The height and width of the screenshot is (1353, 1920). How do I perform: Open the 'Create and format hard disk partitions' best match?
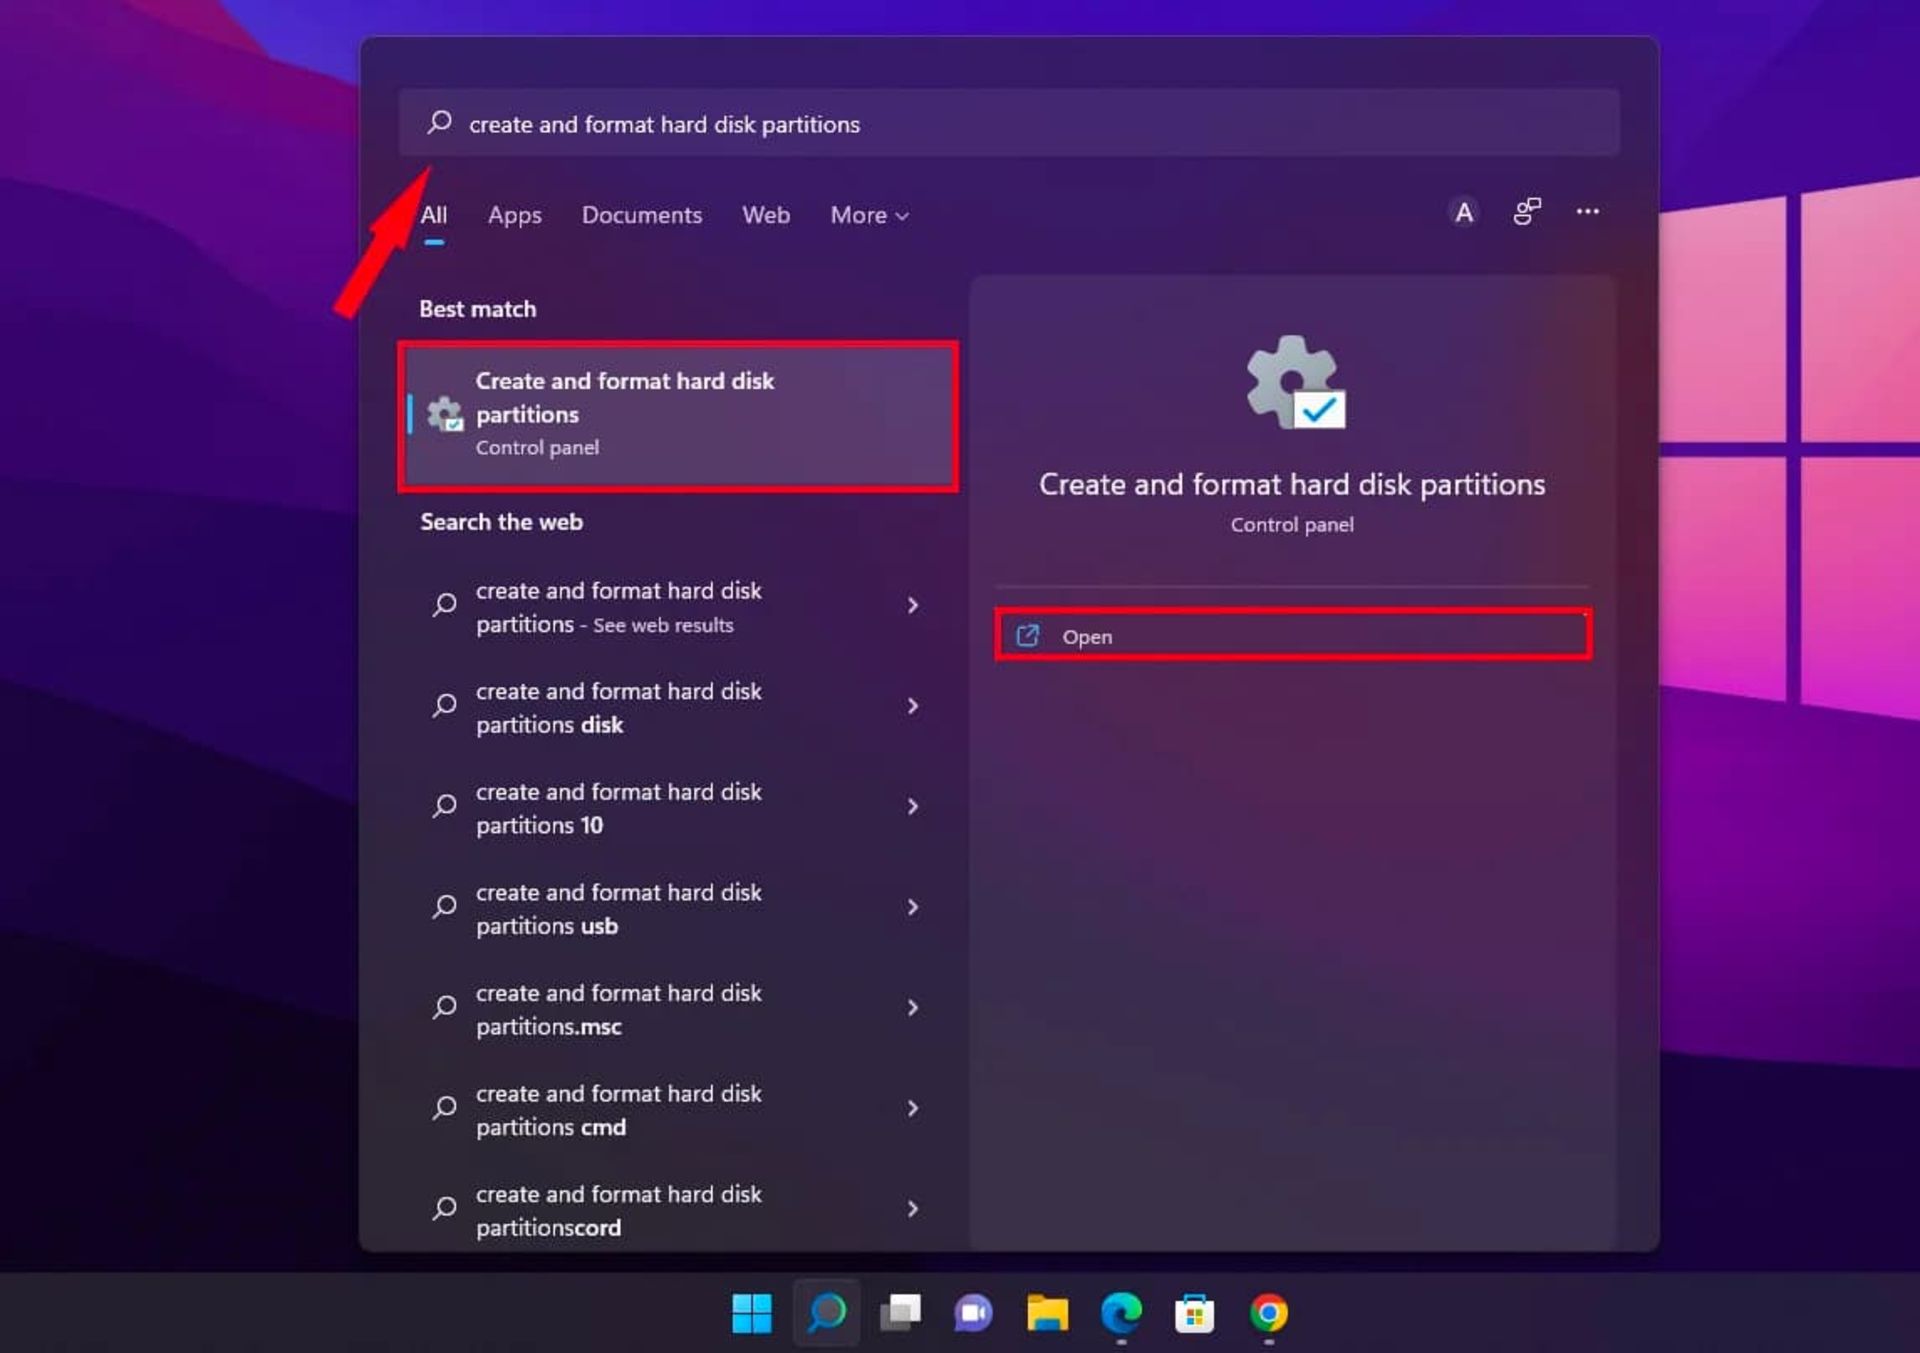point(677,415)
